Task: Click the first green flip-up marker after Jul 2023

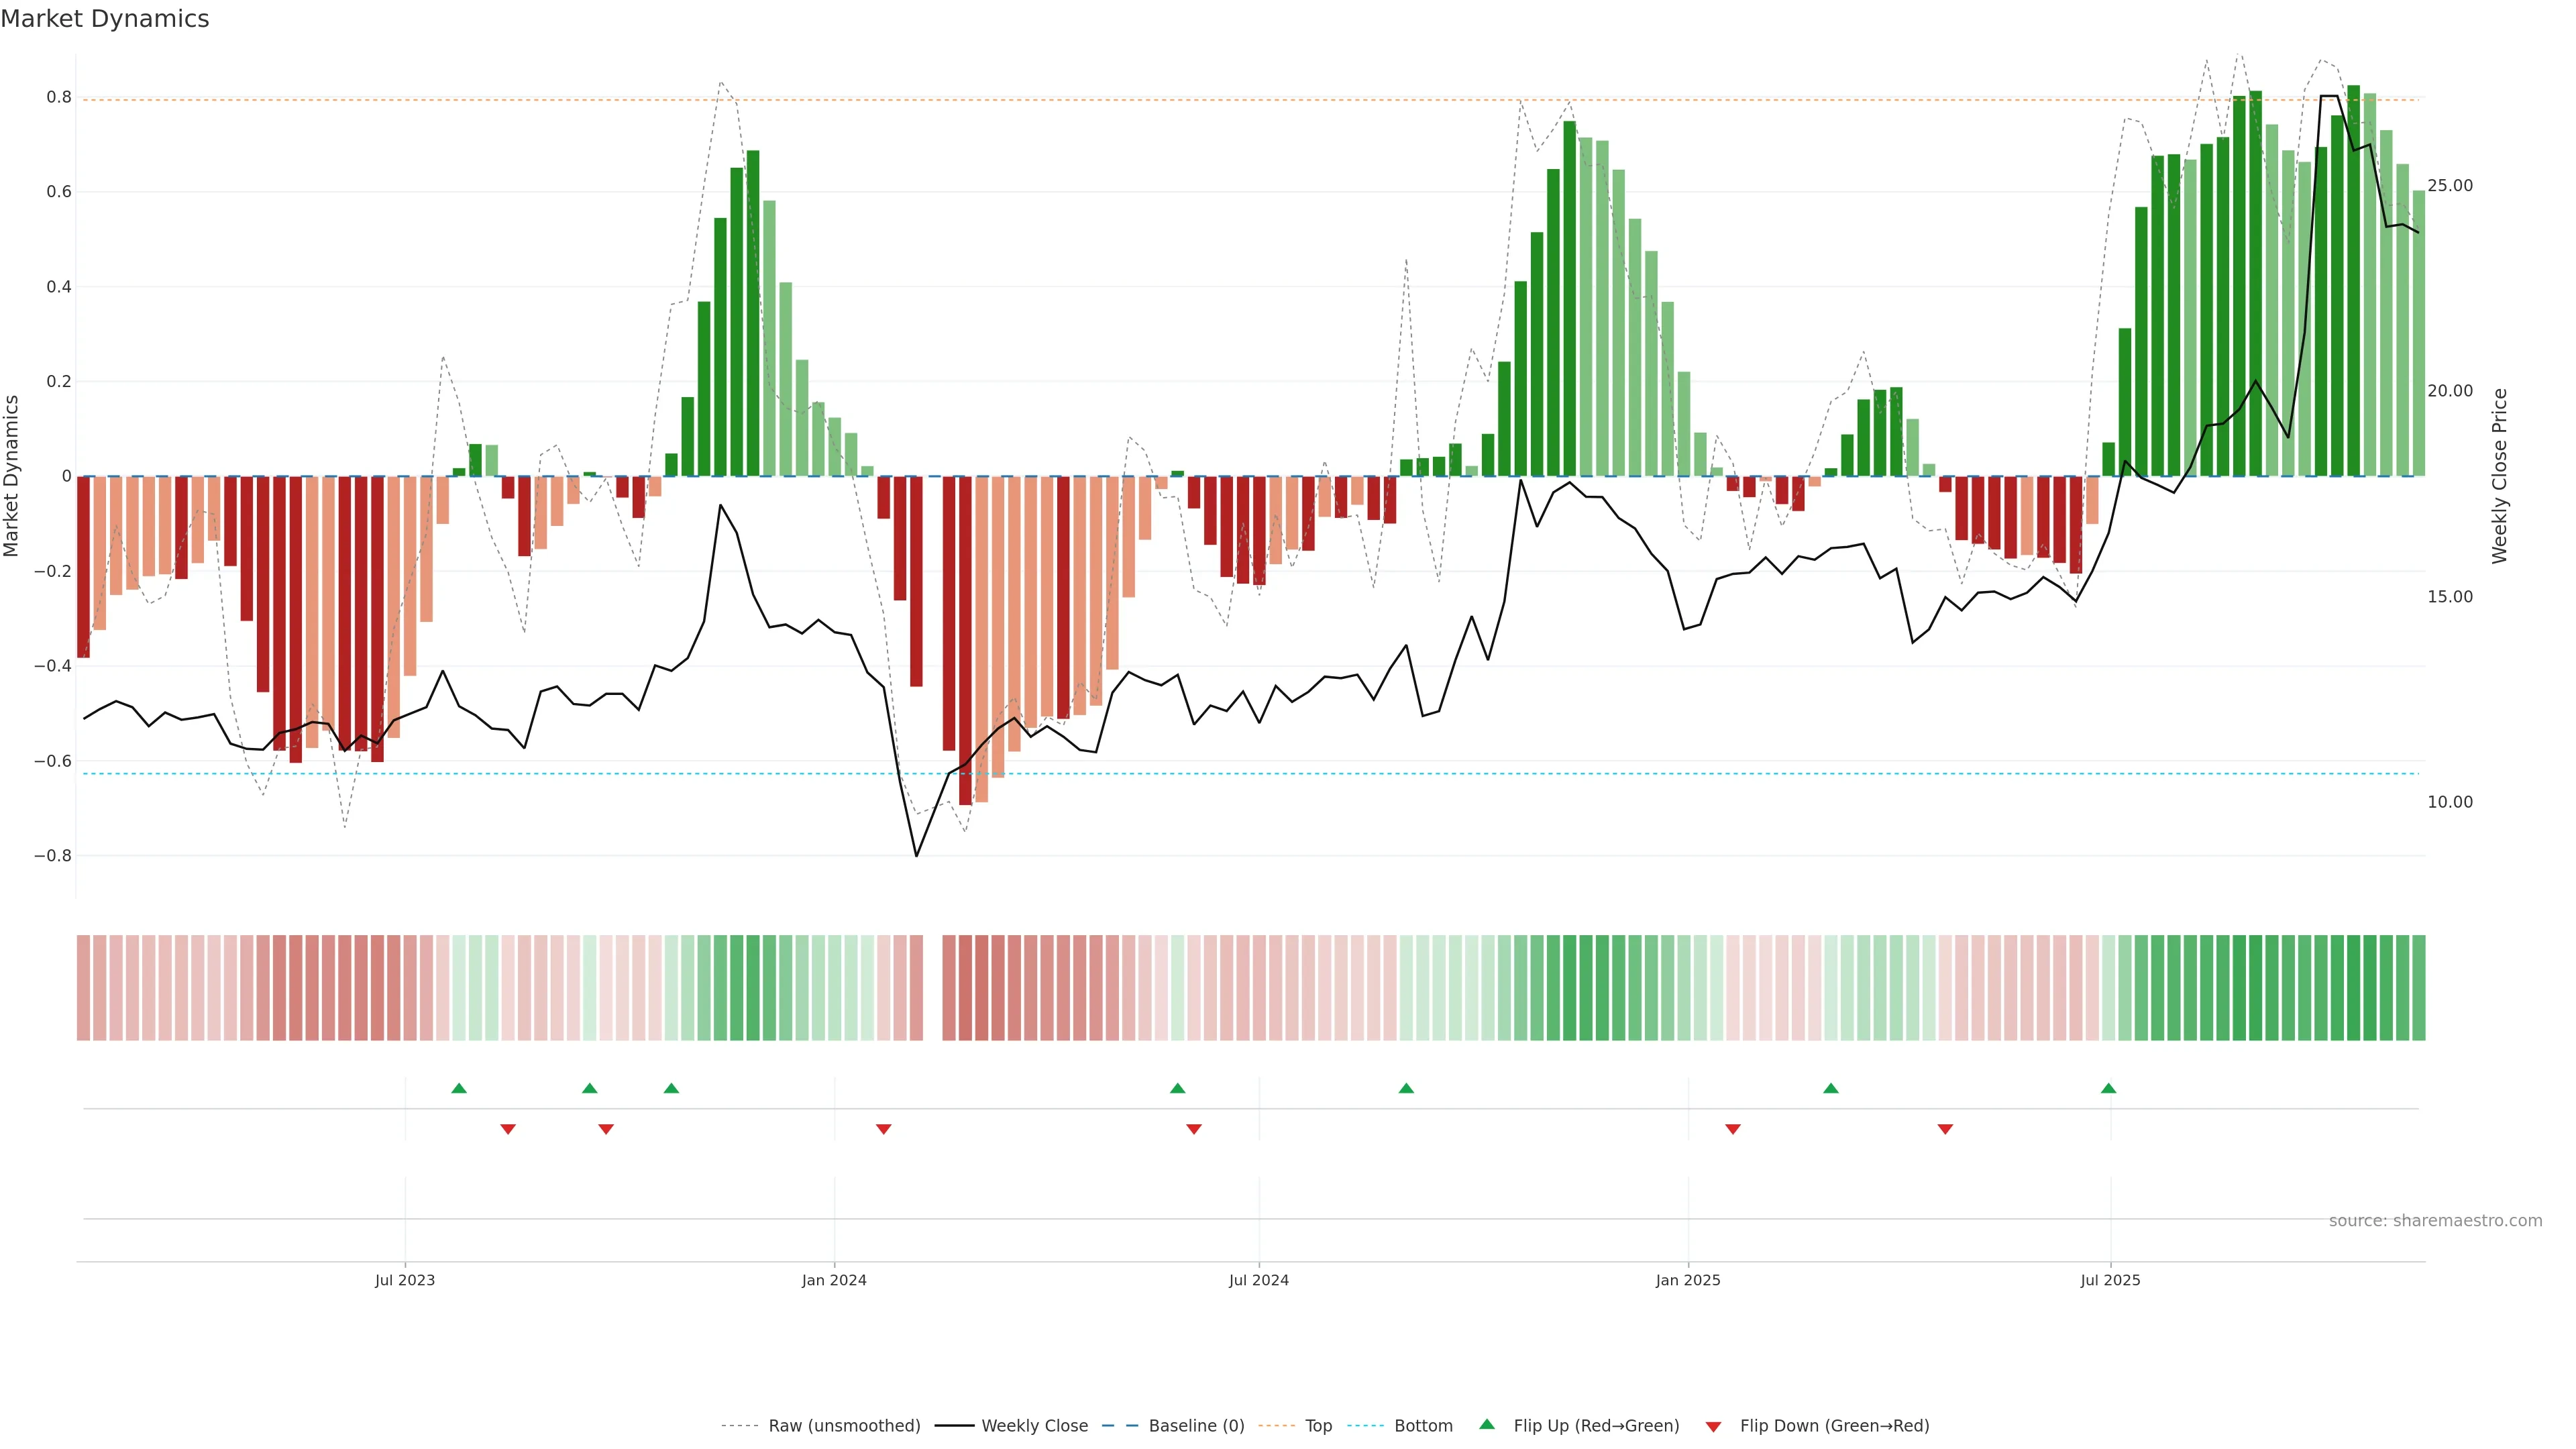Action: click(459, 1088)
